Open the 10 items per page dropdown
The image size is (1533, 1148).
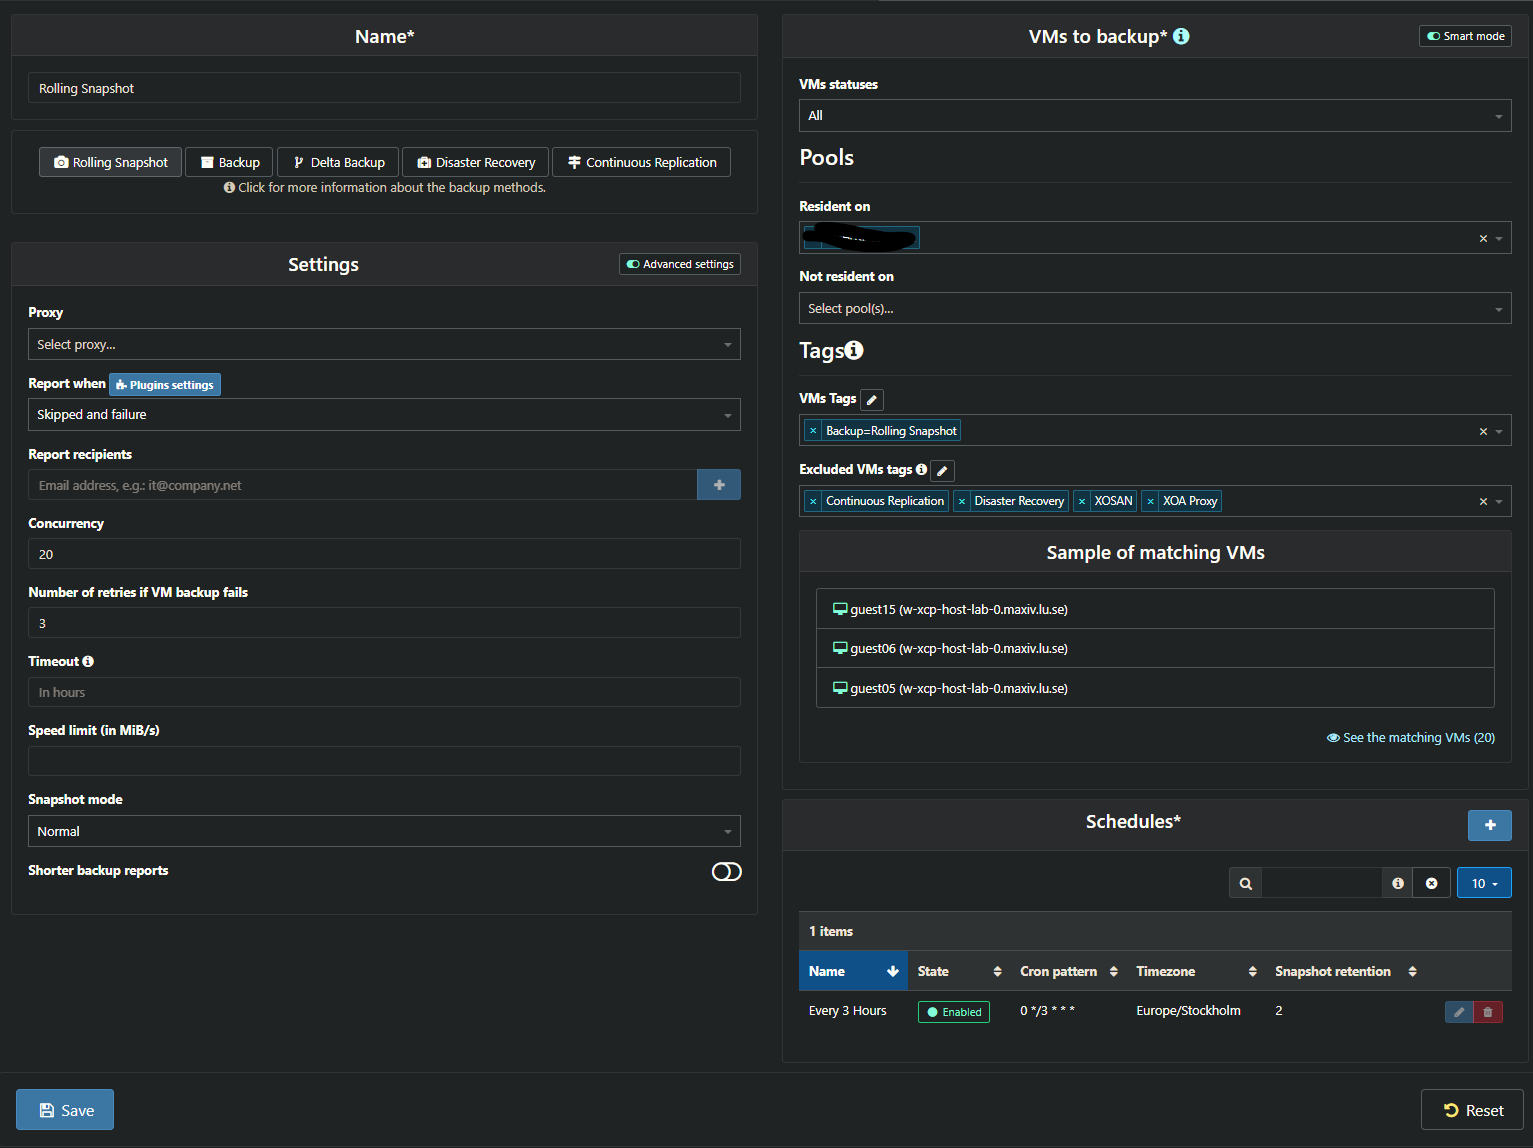pyautogui.click(x=1484, y=883)
